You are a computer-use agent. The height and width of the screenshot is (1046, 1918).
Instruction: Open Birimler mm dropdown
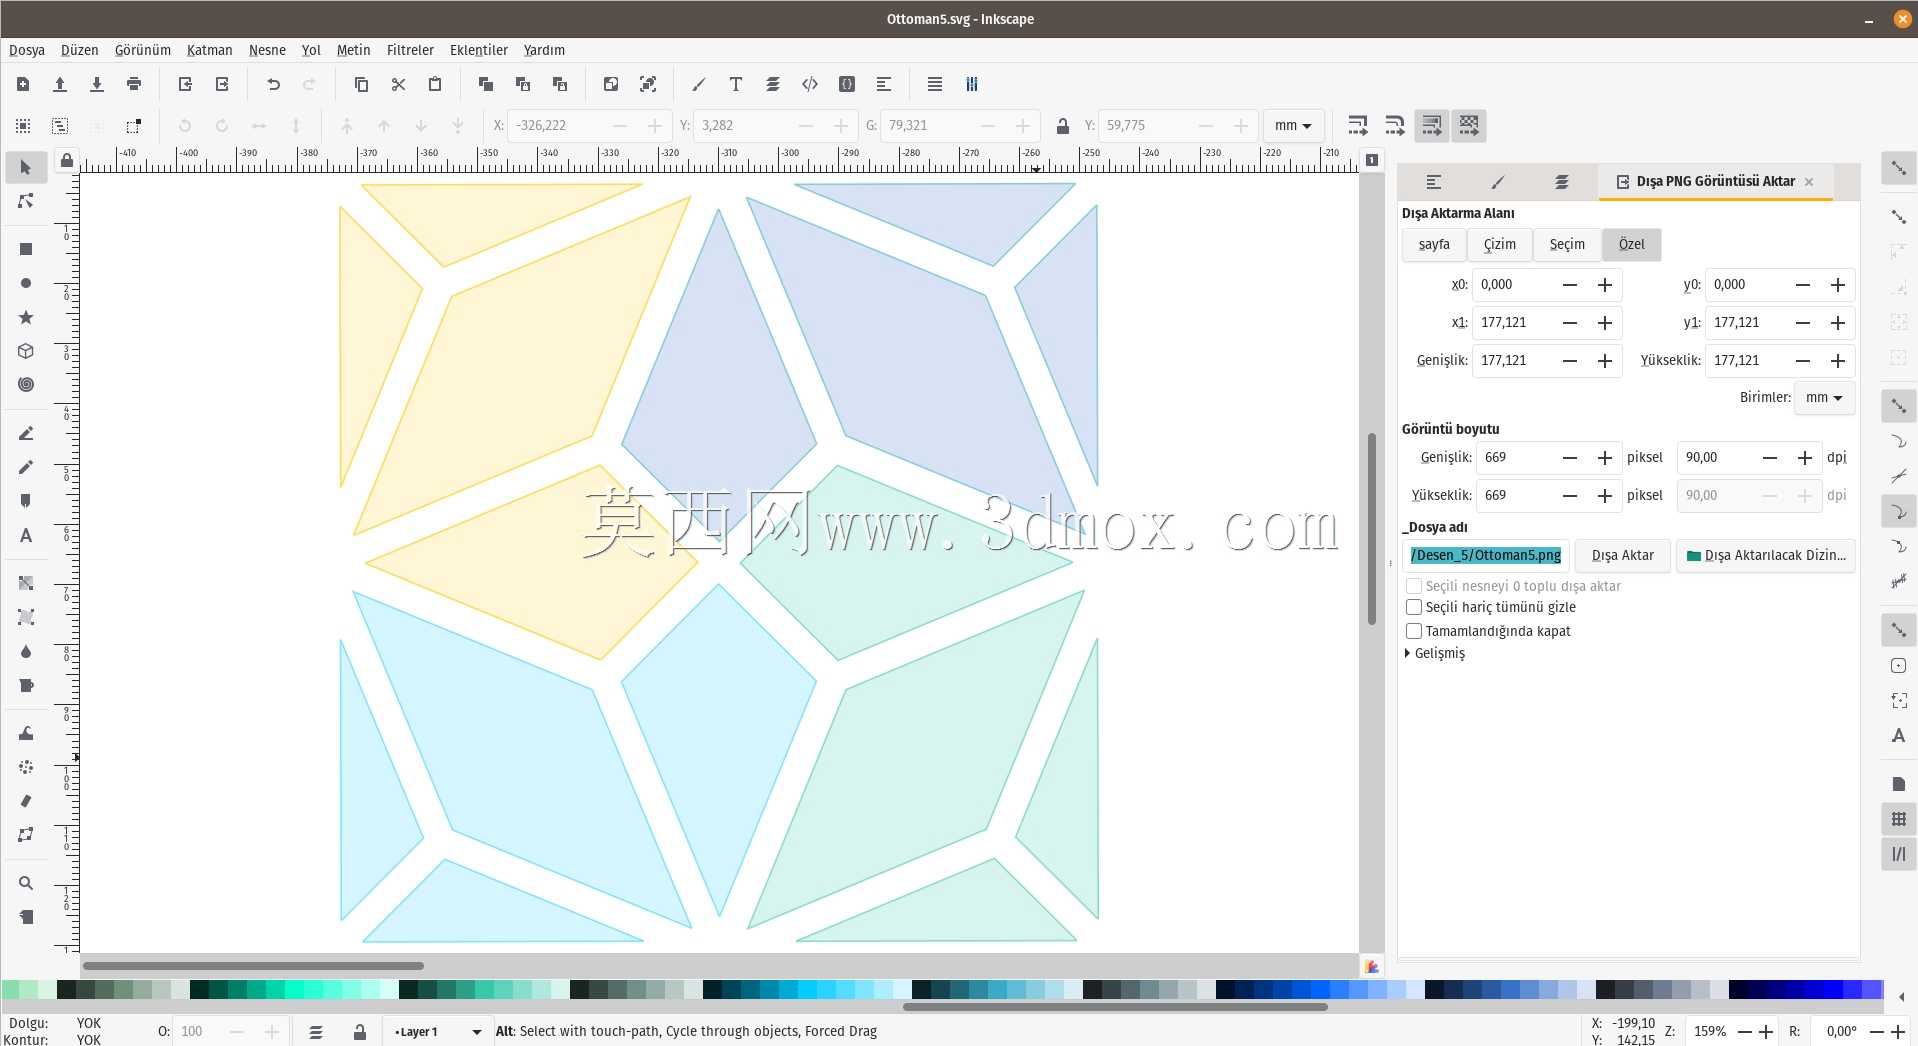(x=1824, y=398)
